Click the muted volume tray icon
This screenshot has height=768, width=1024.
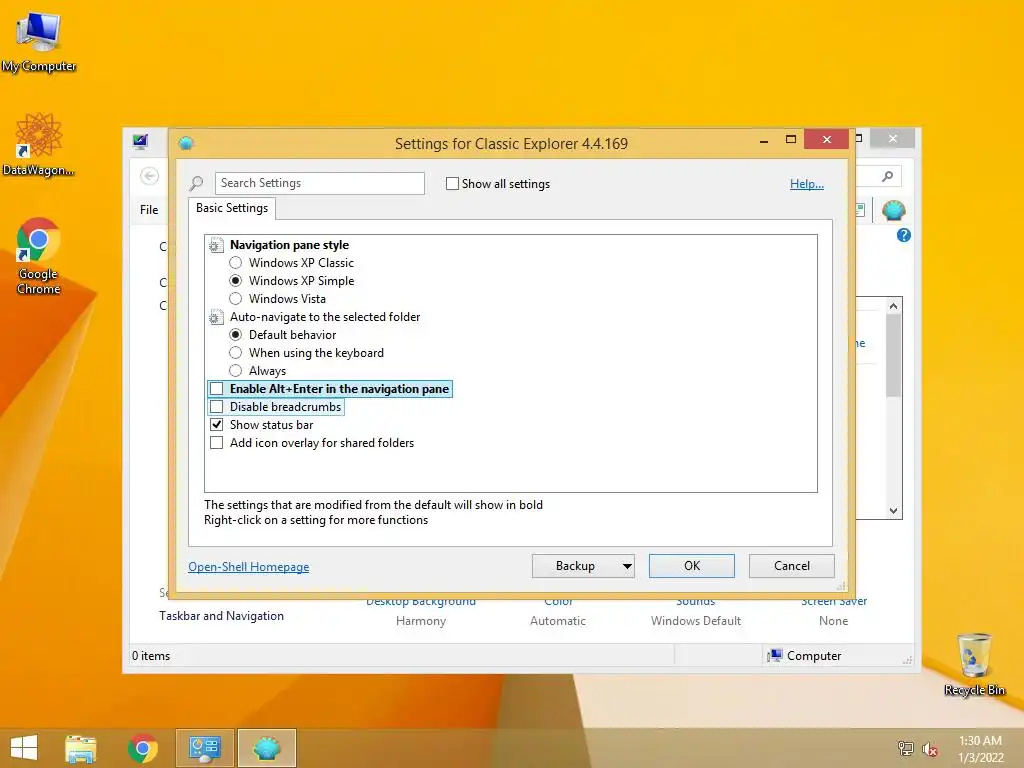click(930, 749)
